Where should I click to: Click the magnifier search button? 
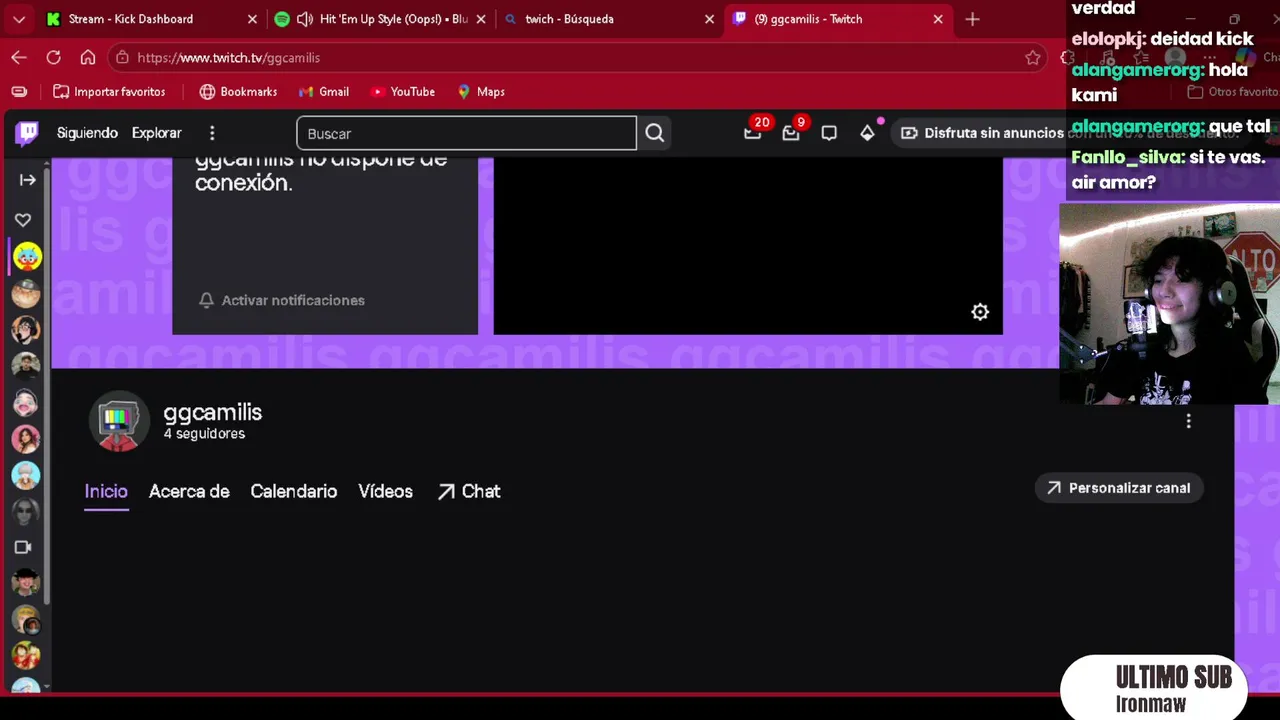[x=655, y=133]
